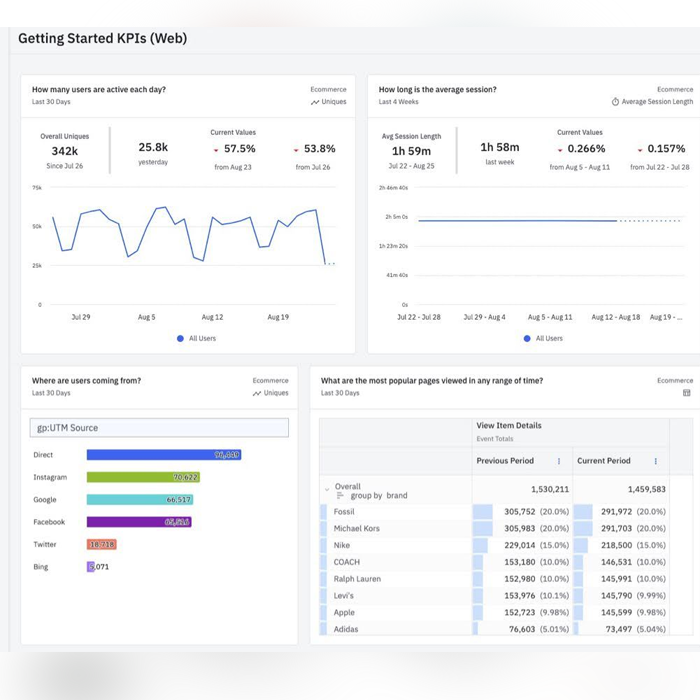Click the table icon in popular pages card
This screenshot has width=700, height=700.
[687, 393]
